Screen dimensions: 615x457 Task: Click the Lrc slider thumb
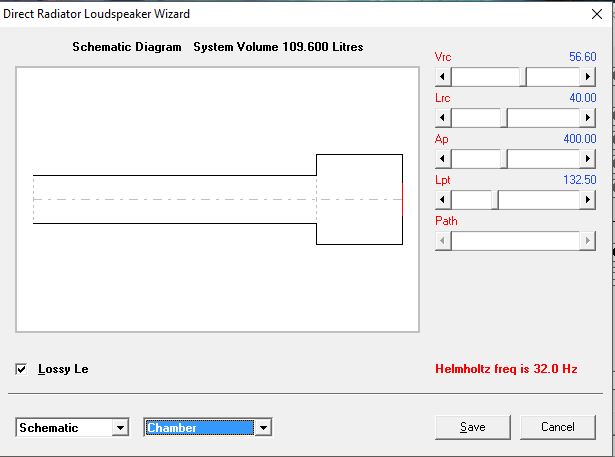[x=504, y=117]
